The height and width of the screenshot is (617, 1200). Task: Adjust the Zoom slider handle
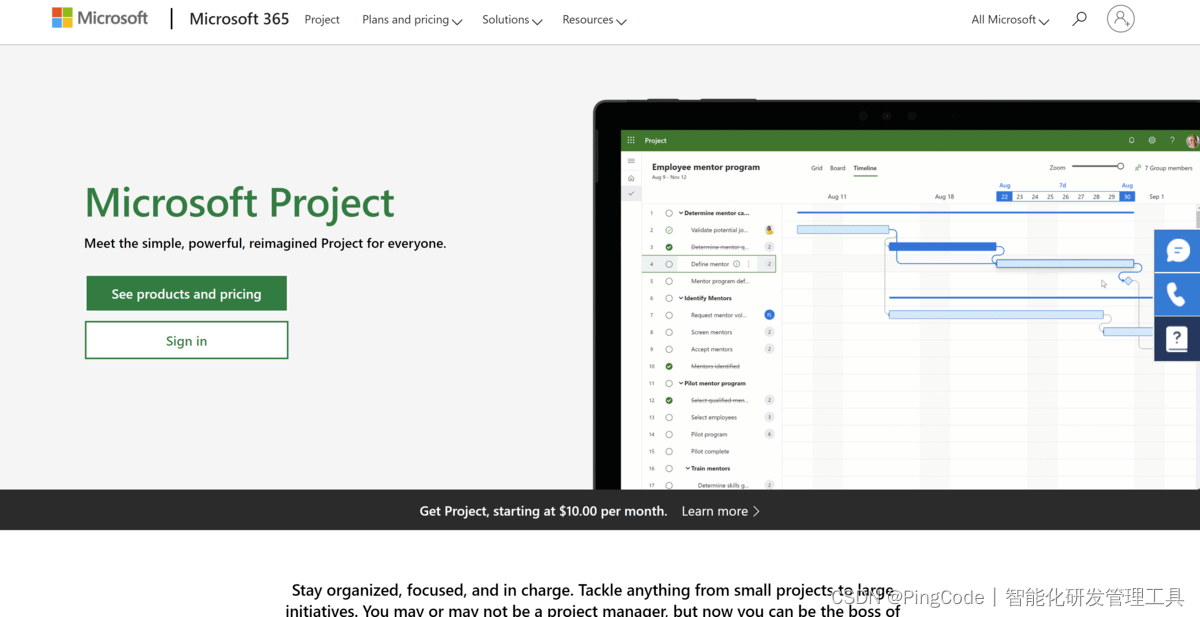1120,167
